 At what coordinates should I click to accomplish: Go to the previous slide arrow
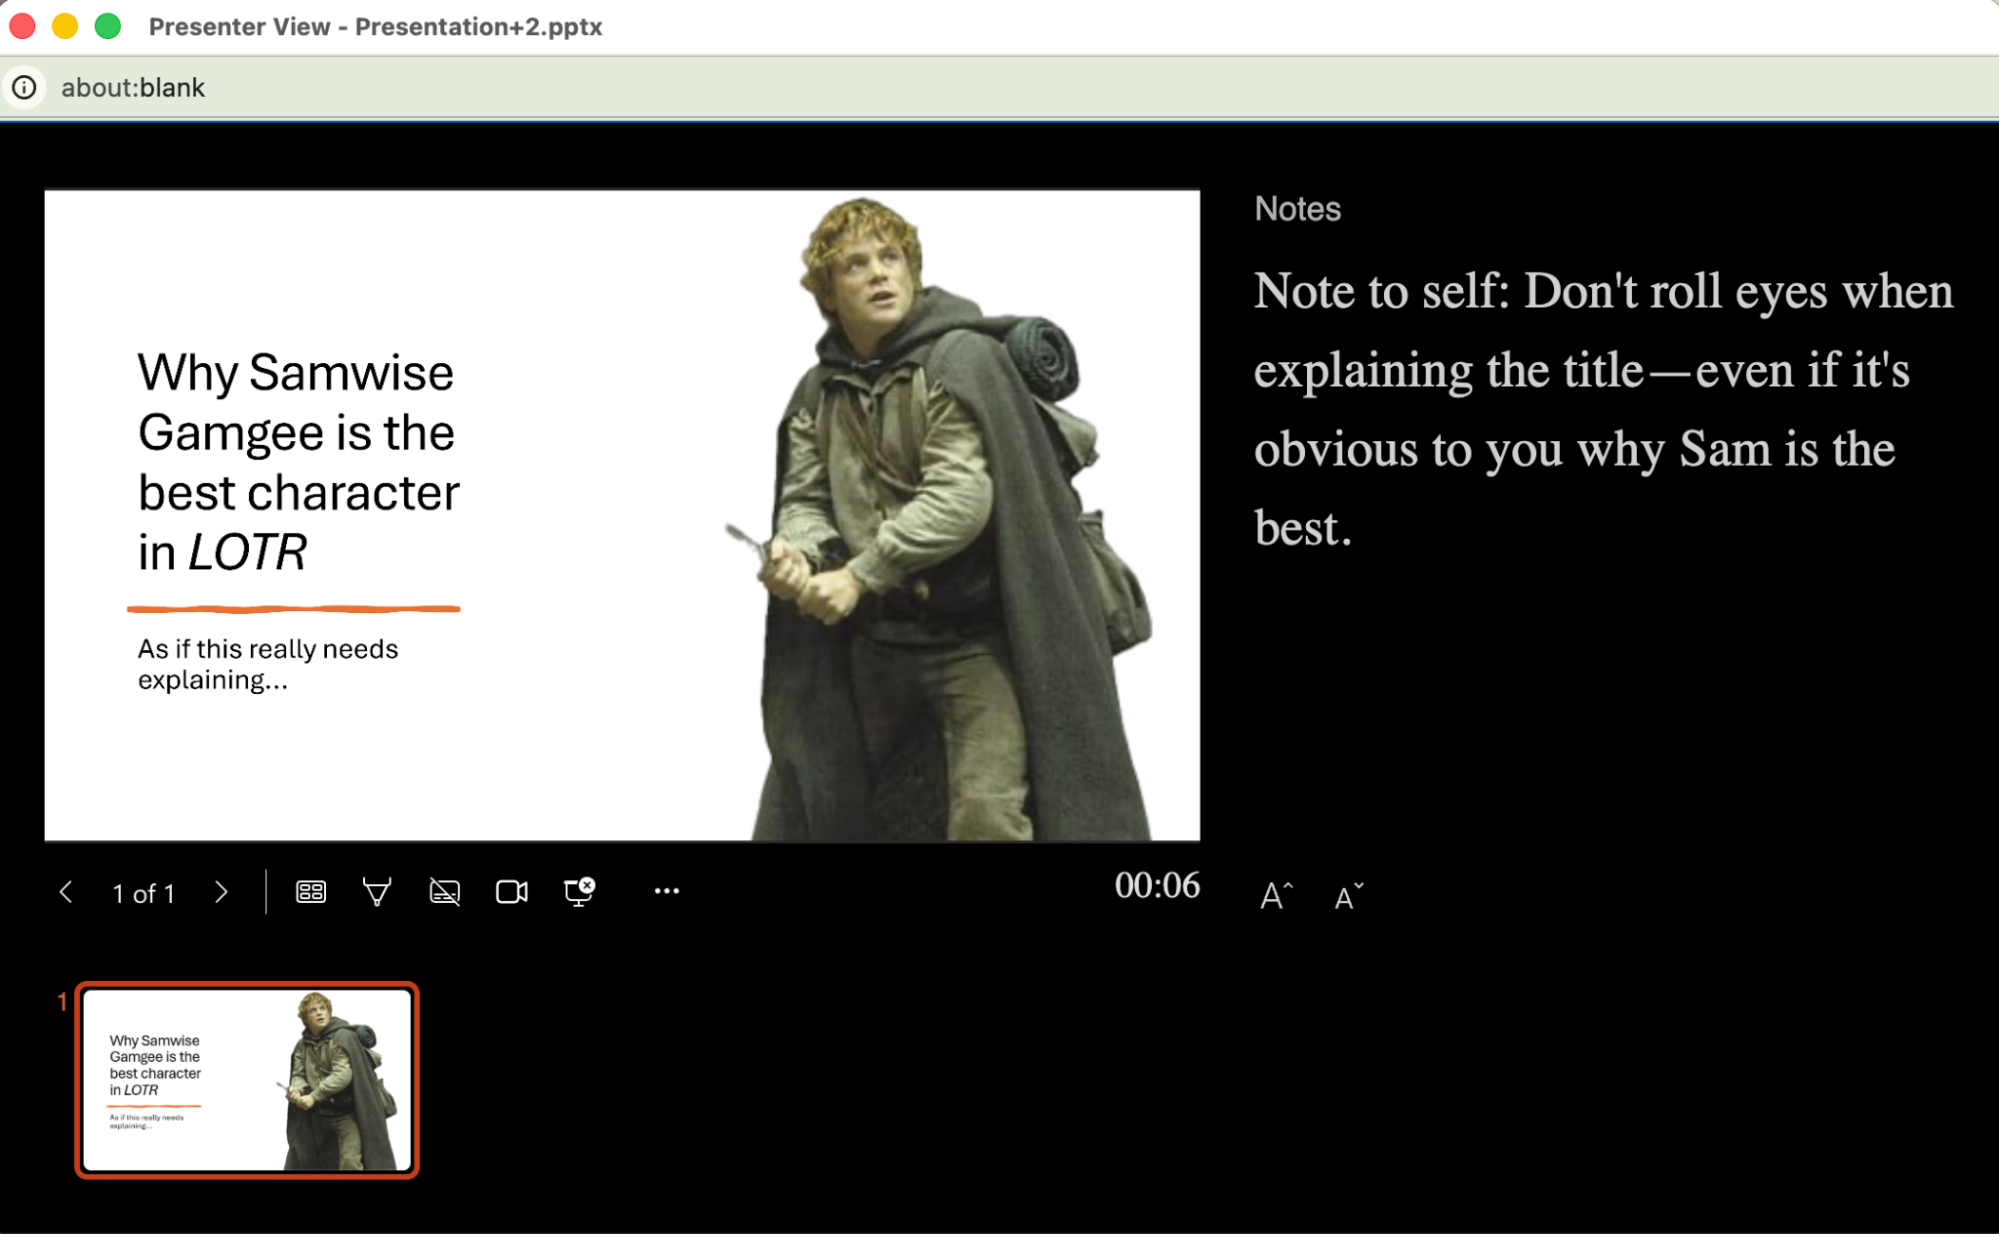(x=66, y=892)
